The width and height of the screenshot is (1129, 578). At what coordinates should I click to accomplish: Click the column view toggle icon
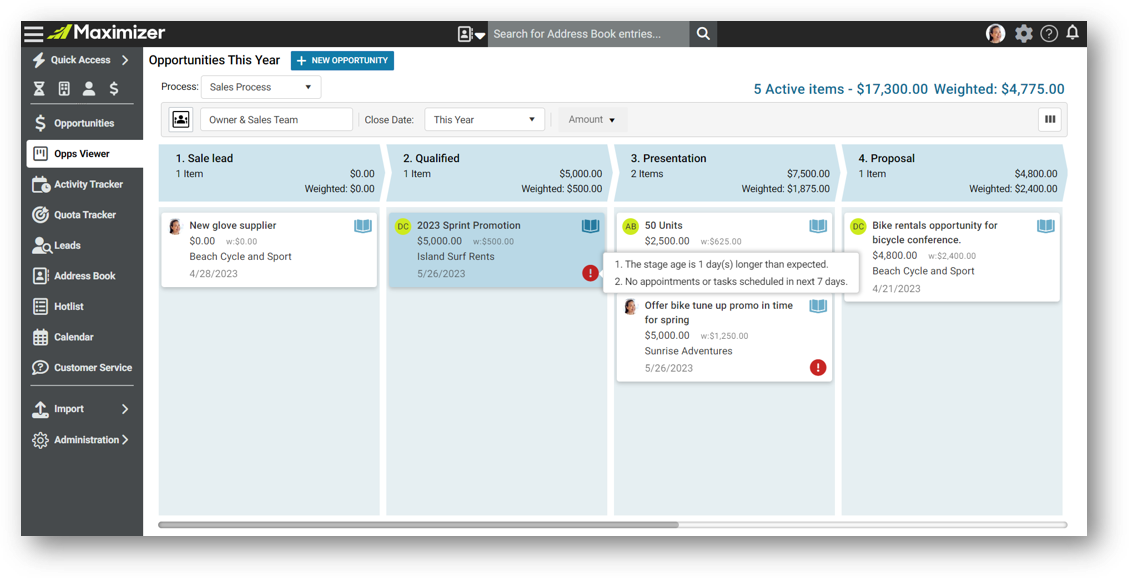click(x=1050, y=119)
